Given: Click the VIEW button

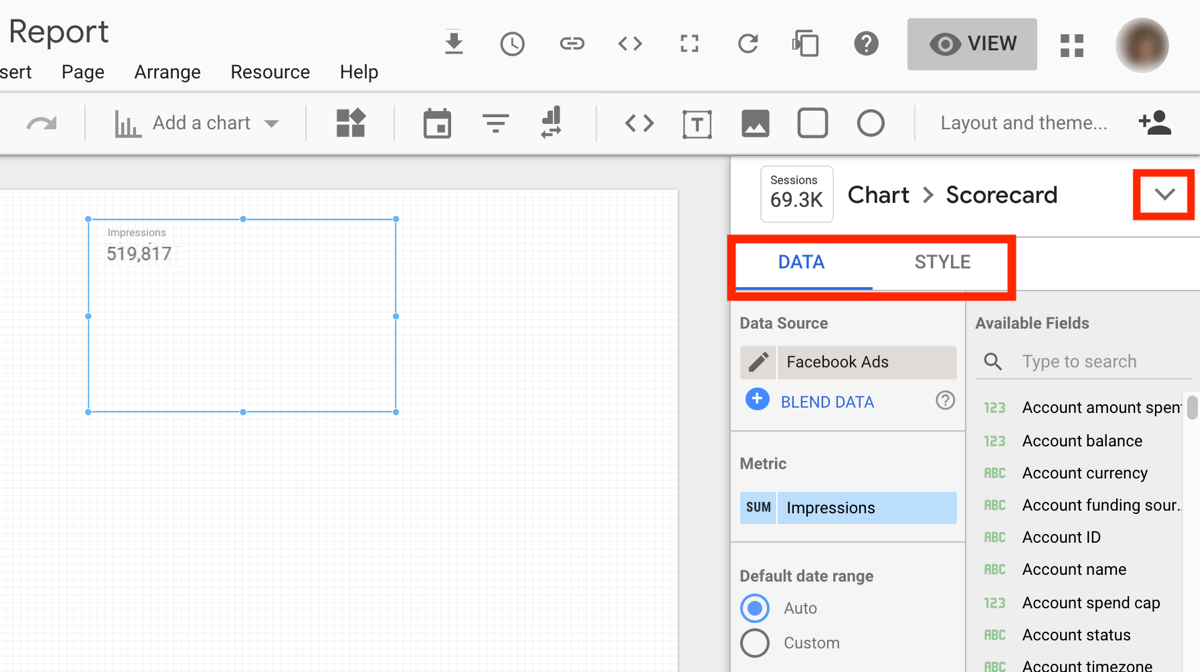Looking at the screenshot, I should pos(972,44).
